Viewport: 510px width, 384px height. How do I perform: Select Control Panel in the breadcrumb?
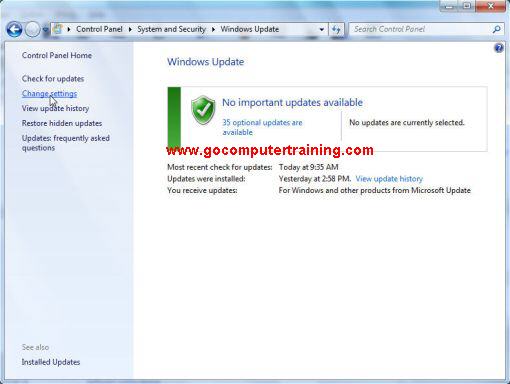click(99, 29)
